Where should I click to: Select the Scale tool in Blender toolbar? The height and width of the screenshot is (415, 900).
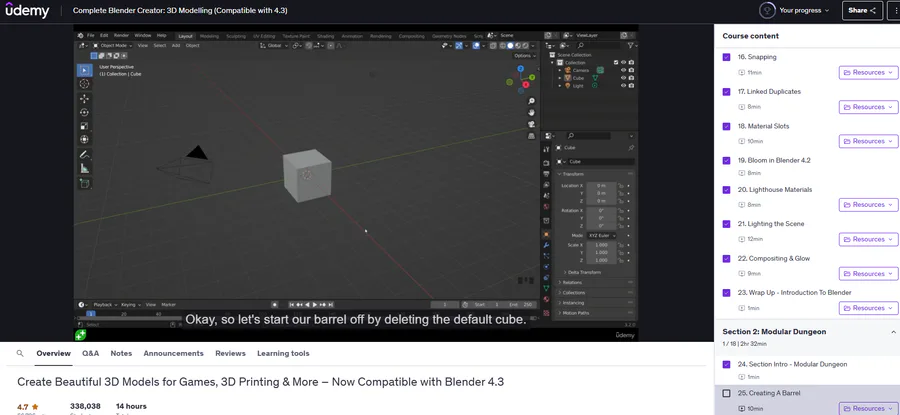coord(84,126)
